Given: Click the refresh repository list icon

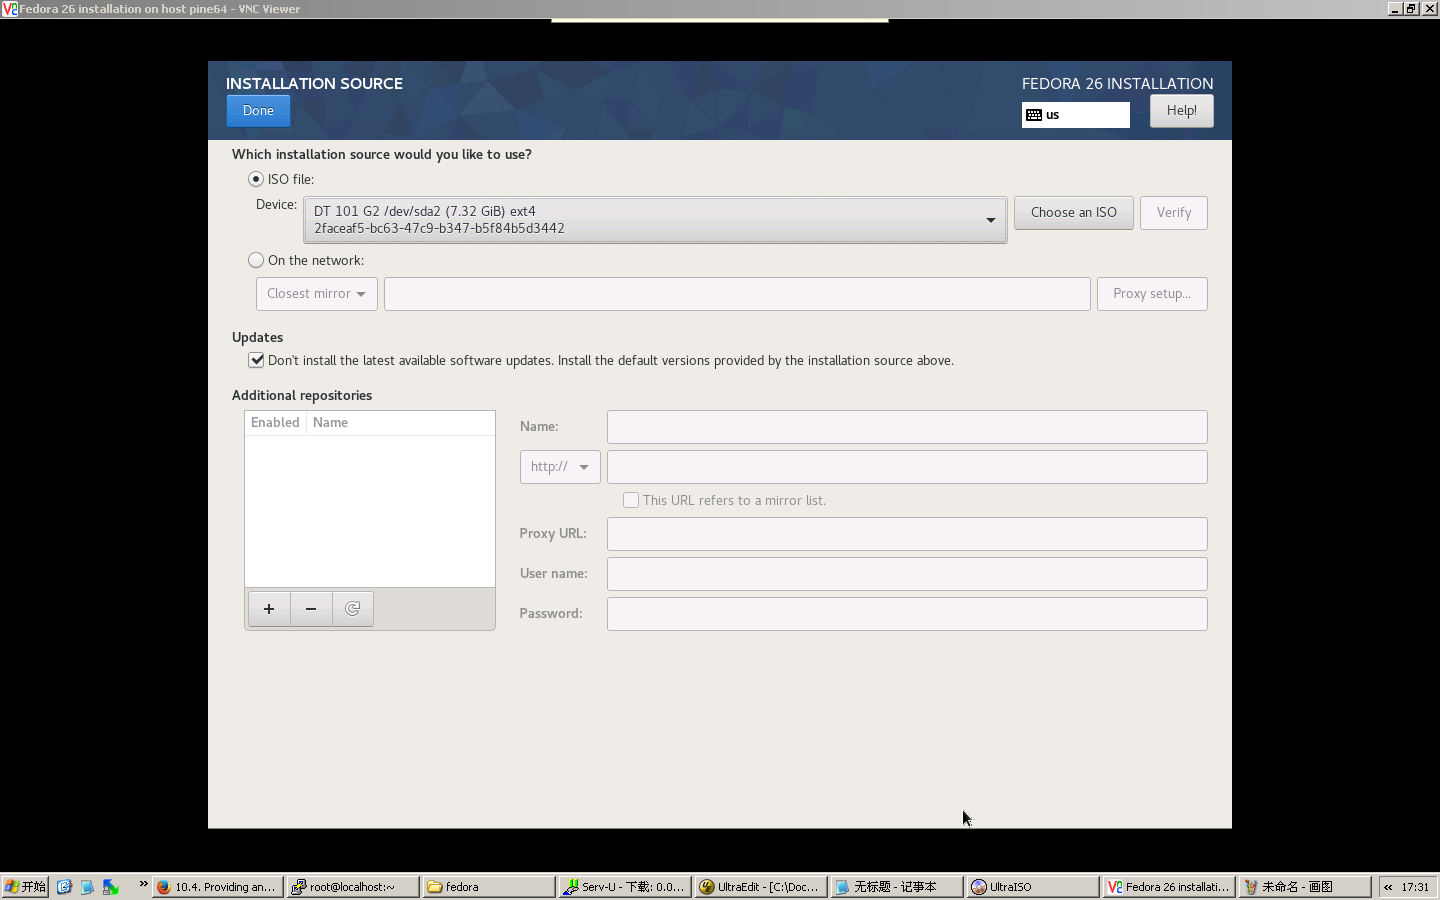Looking at the screenshot, I should 353,609.
